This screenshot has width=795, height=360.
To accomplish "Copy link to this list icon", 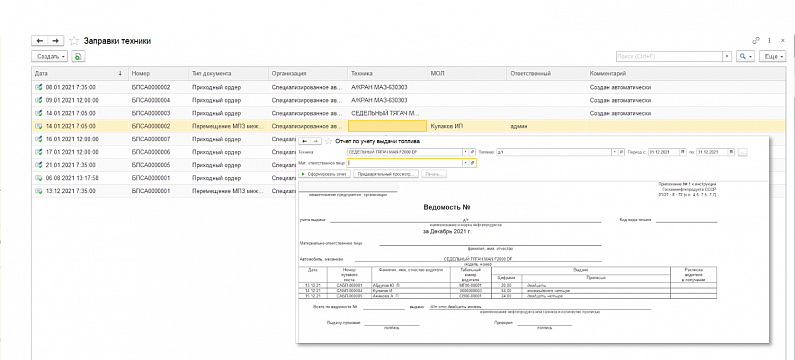I will tap(756, 41).
